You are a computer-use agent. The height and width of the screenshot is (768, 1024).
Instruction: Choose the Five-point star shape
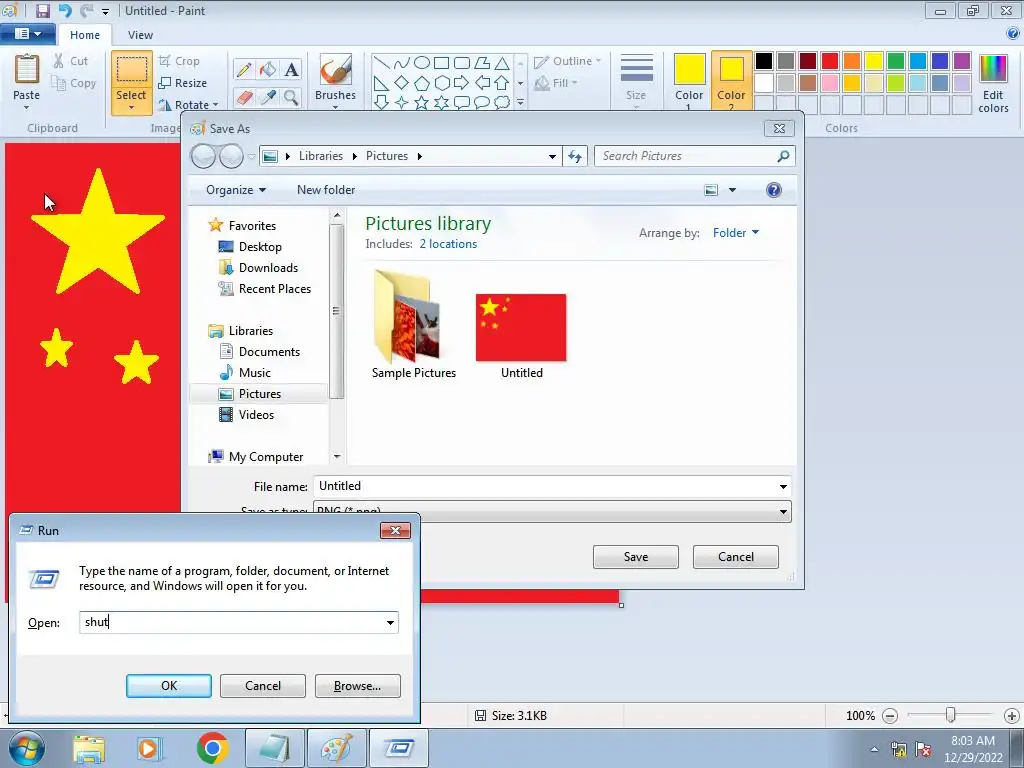[422, 103]
